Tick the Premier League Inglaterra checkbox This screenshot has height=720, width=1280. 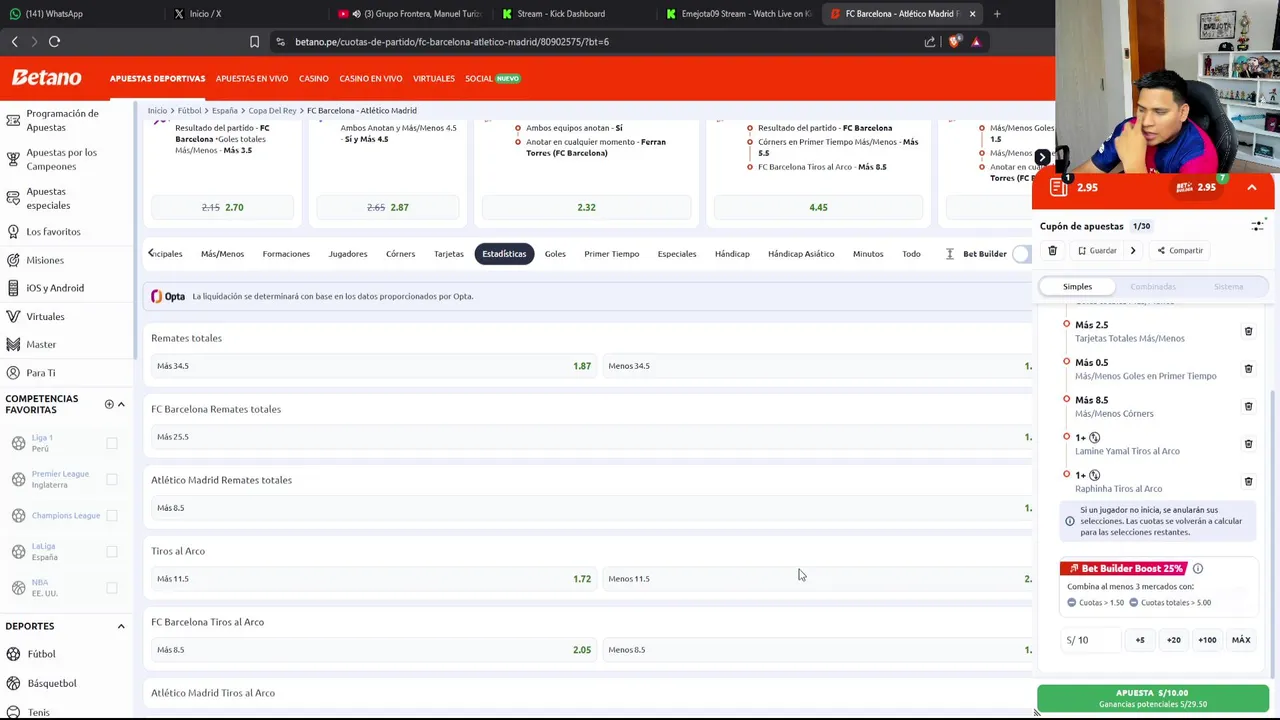coord(112,479)
